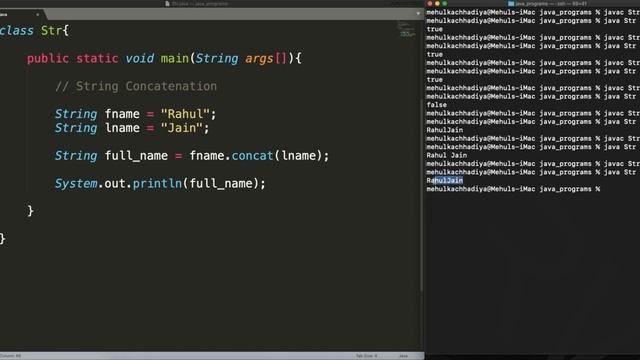The width and height of the screenshot is (640, 360).
Task: Click the "concat" method call in code
Action: coord(252,156)
